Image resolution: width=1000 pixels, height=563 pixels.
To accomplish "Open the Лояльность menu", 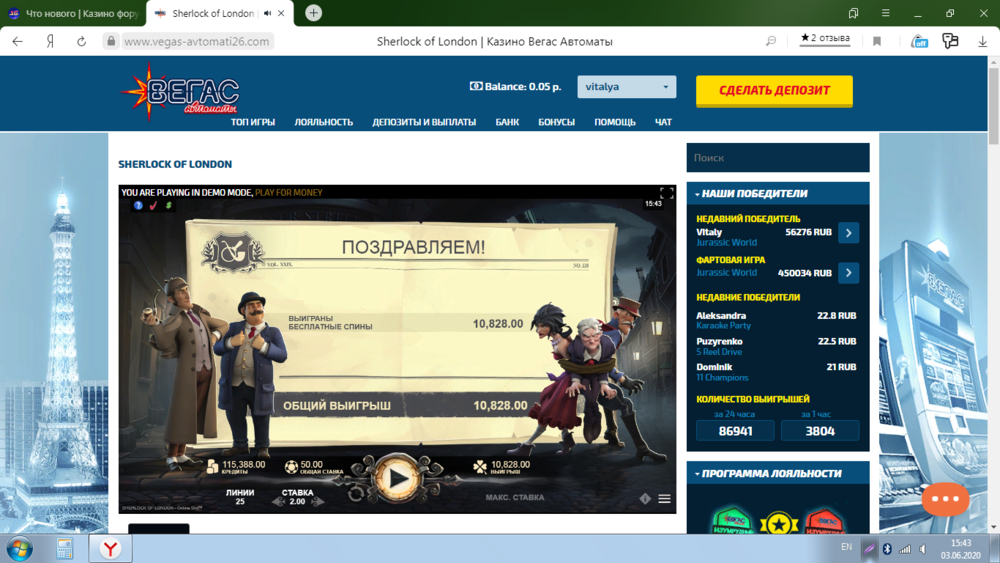I will point(323,122).
